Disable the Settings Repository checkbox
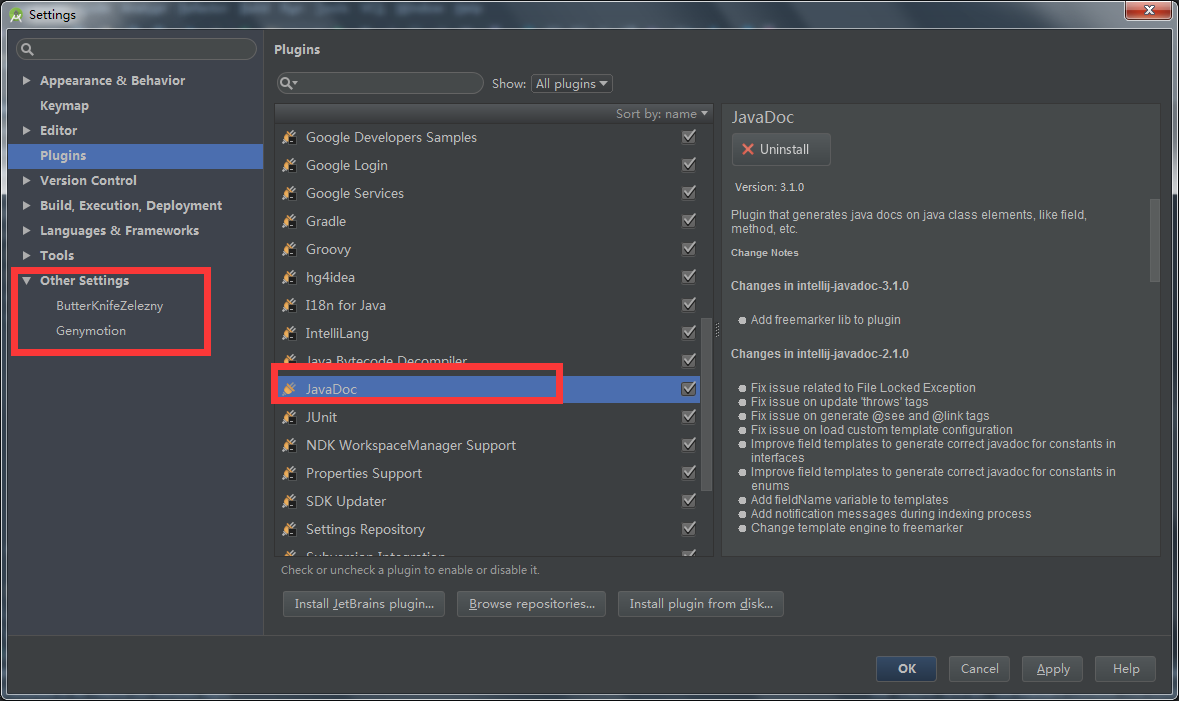Image resolution: width=1179 pixels, height=701 pixels. click(x=689, y=530)
